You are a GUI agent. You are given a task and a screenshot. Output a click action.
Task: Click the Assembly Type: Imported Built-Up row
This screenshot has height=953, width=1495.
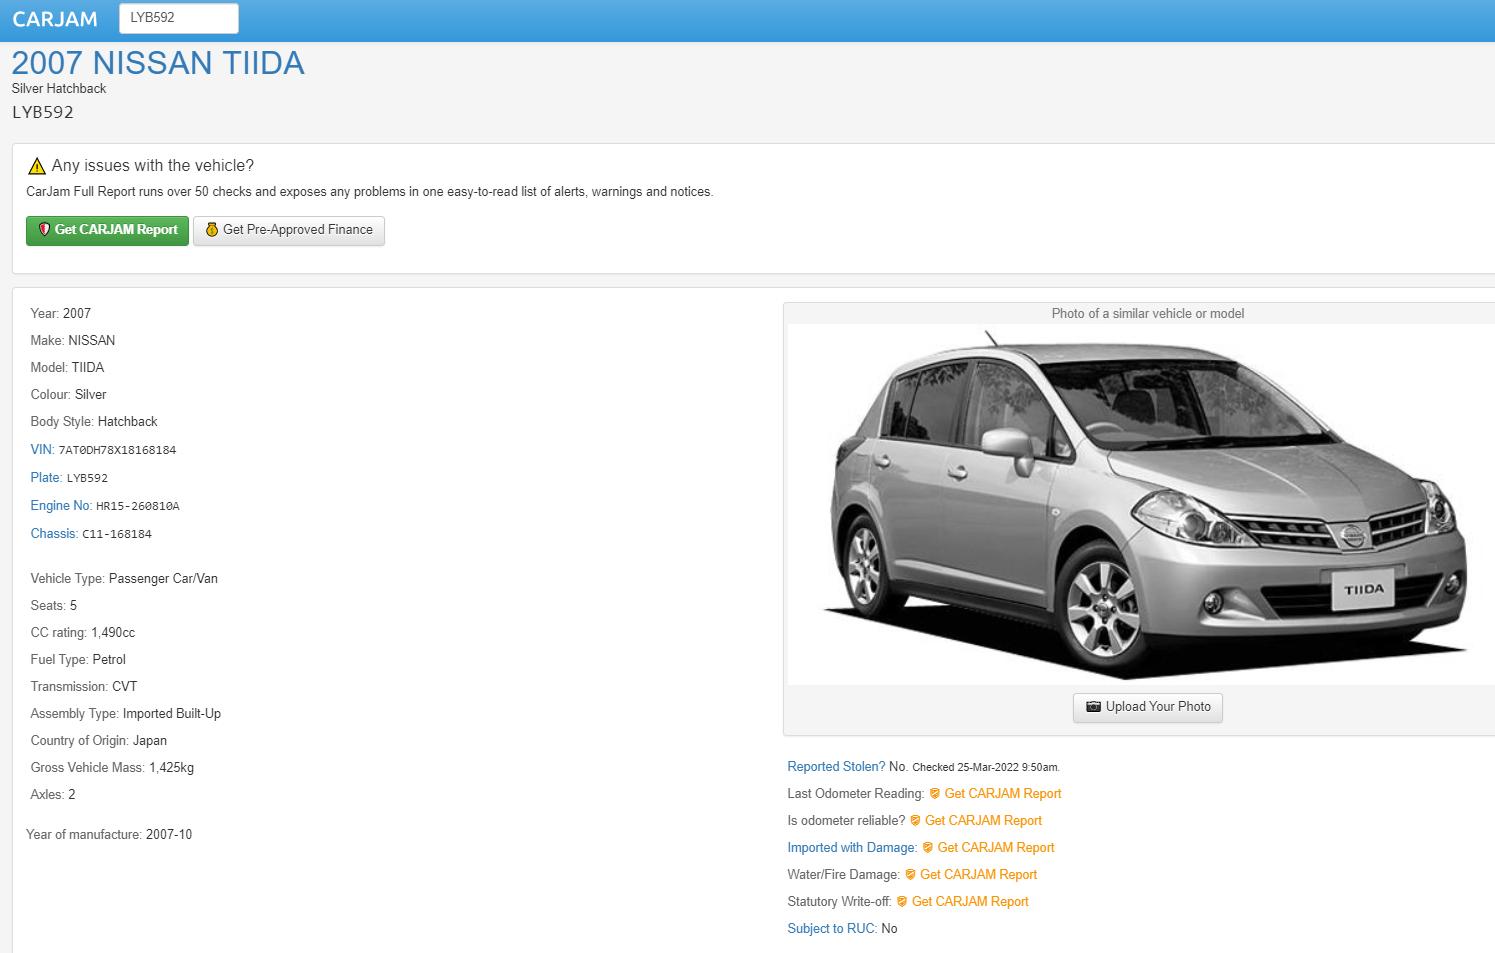click(x=126, y=713)
